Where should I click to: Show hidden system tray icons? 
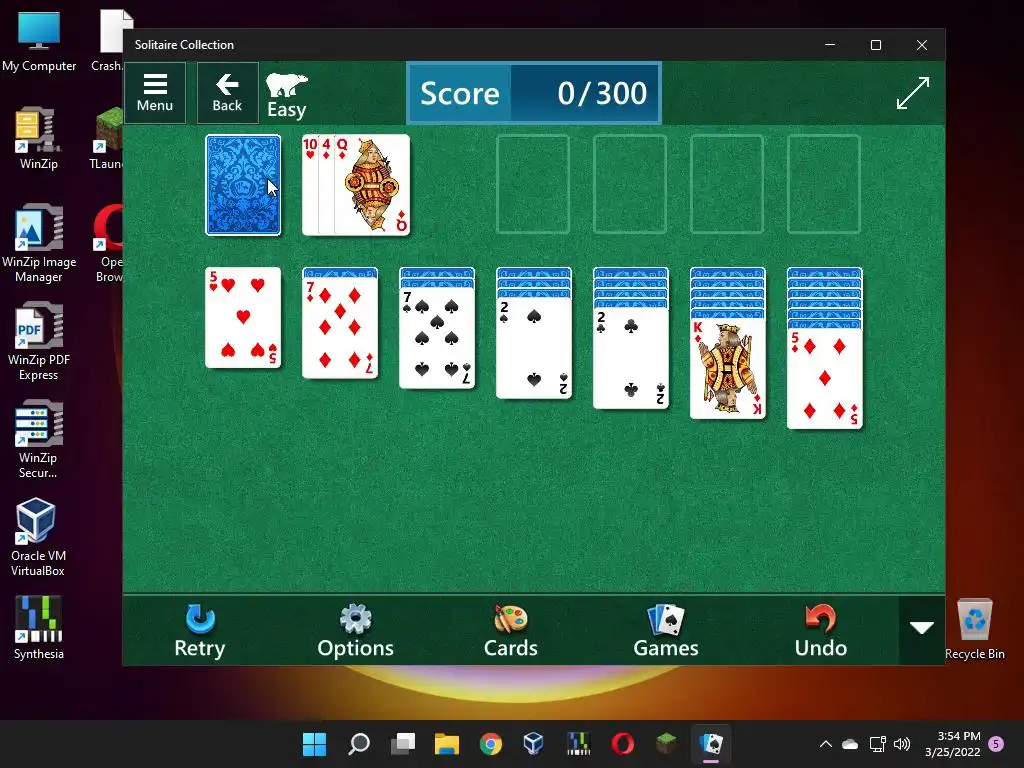825,744
